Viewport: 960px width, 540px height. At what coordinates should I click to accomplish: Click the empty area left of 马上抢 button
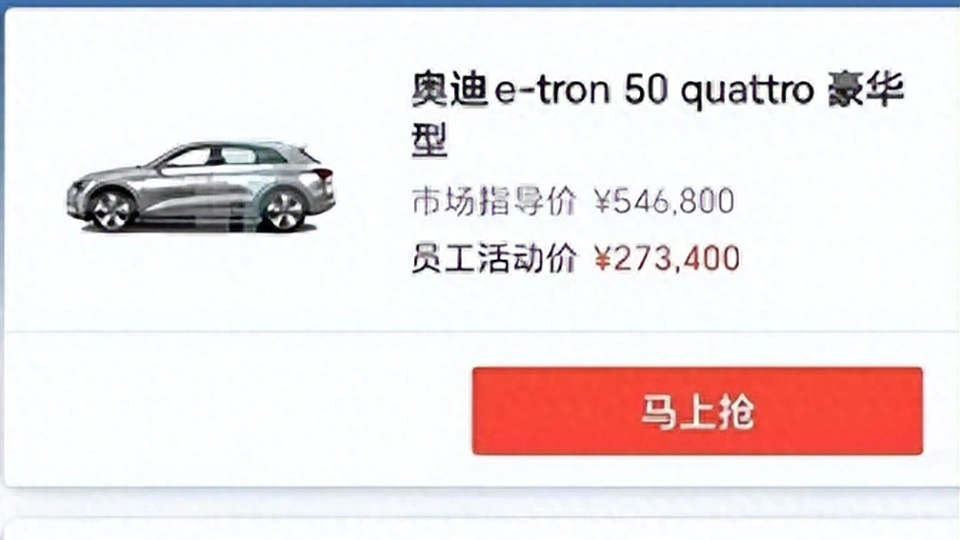click(239, 411)
